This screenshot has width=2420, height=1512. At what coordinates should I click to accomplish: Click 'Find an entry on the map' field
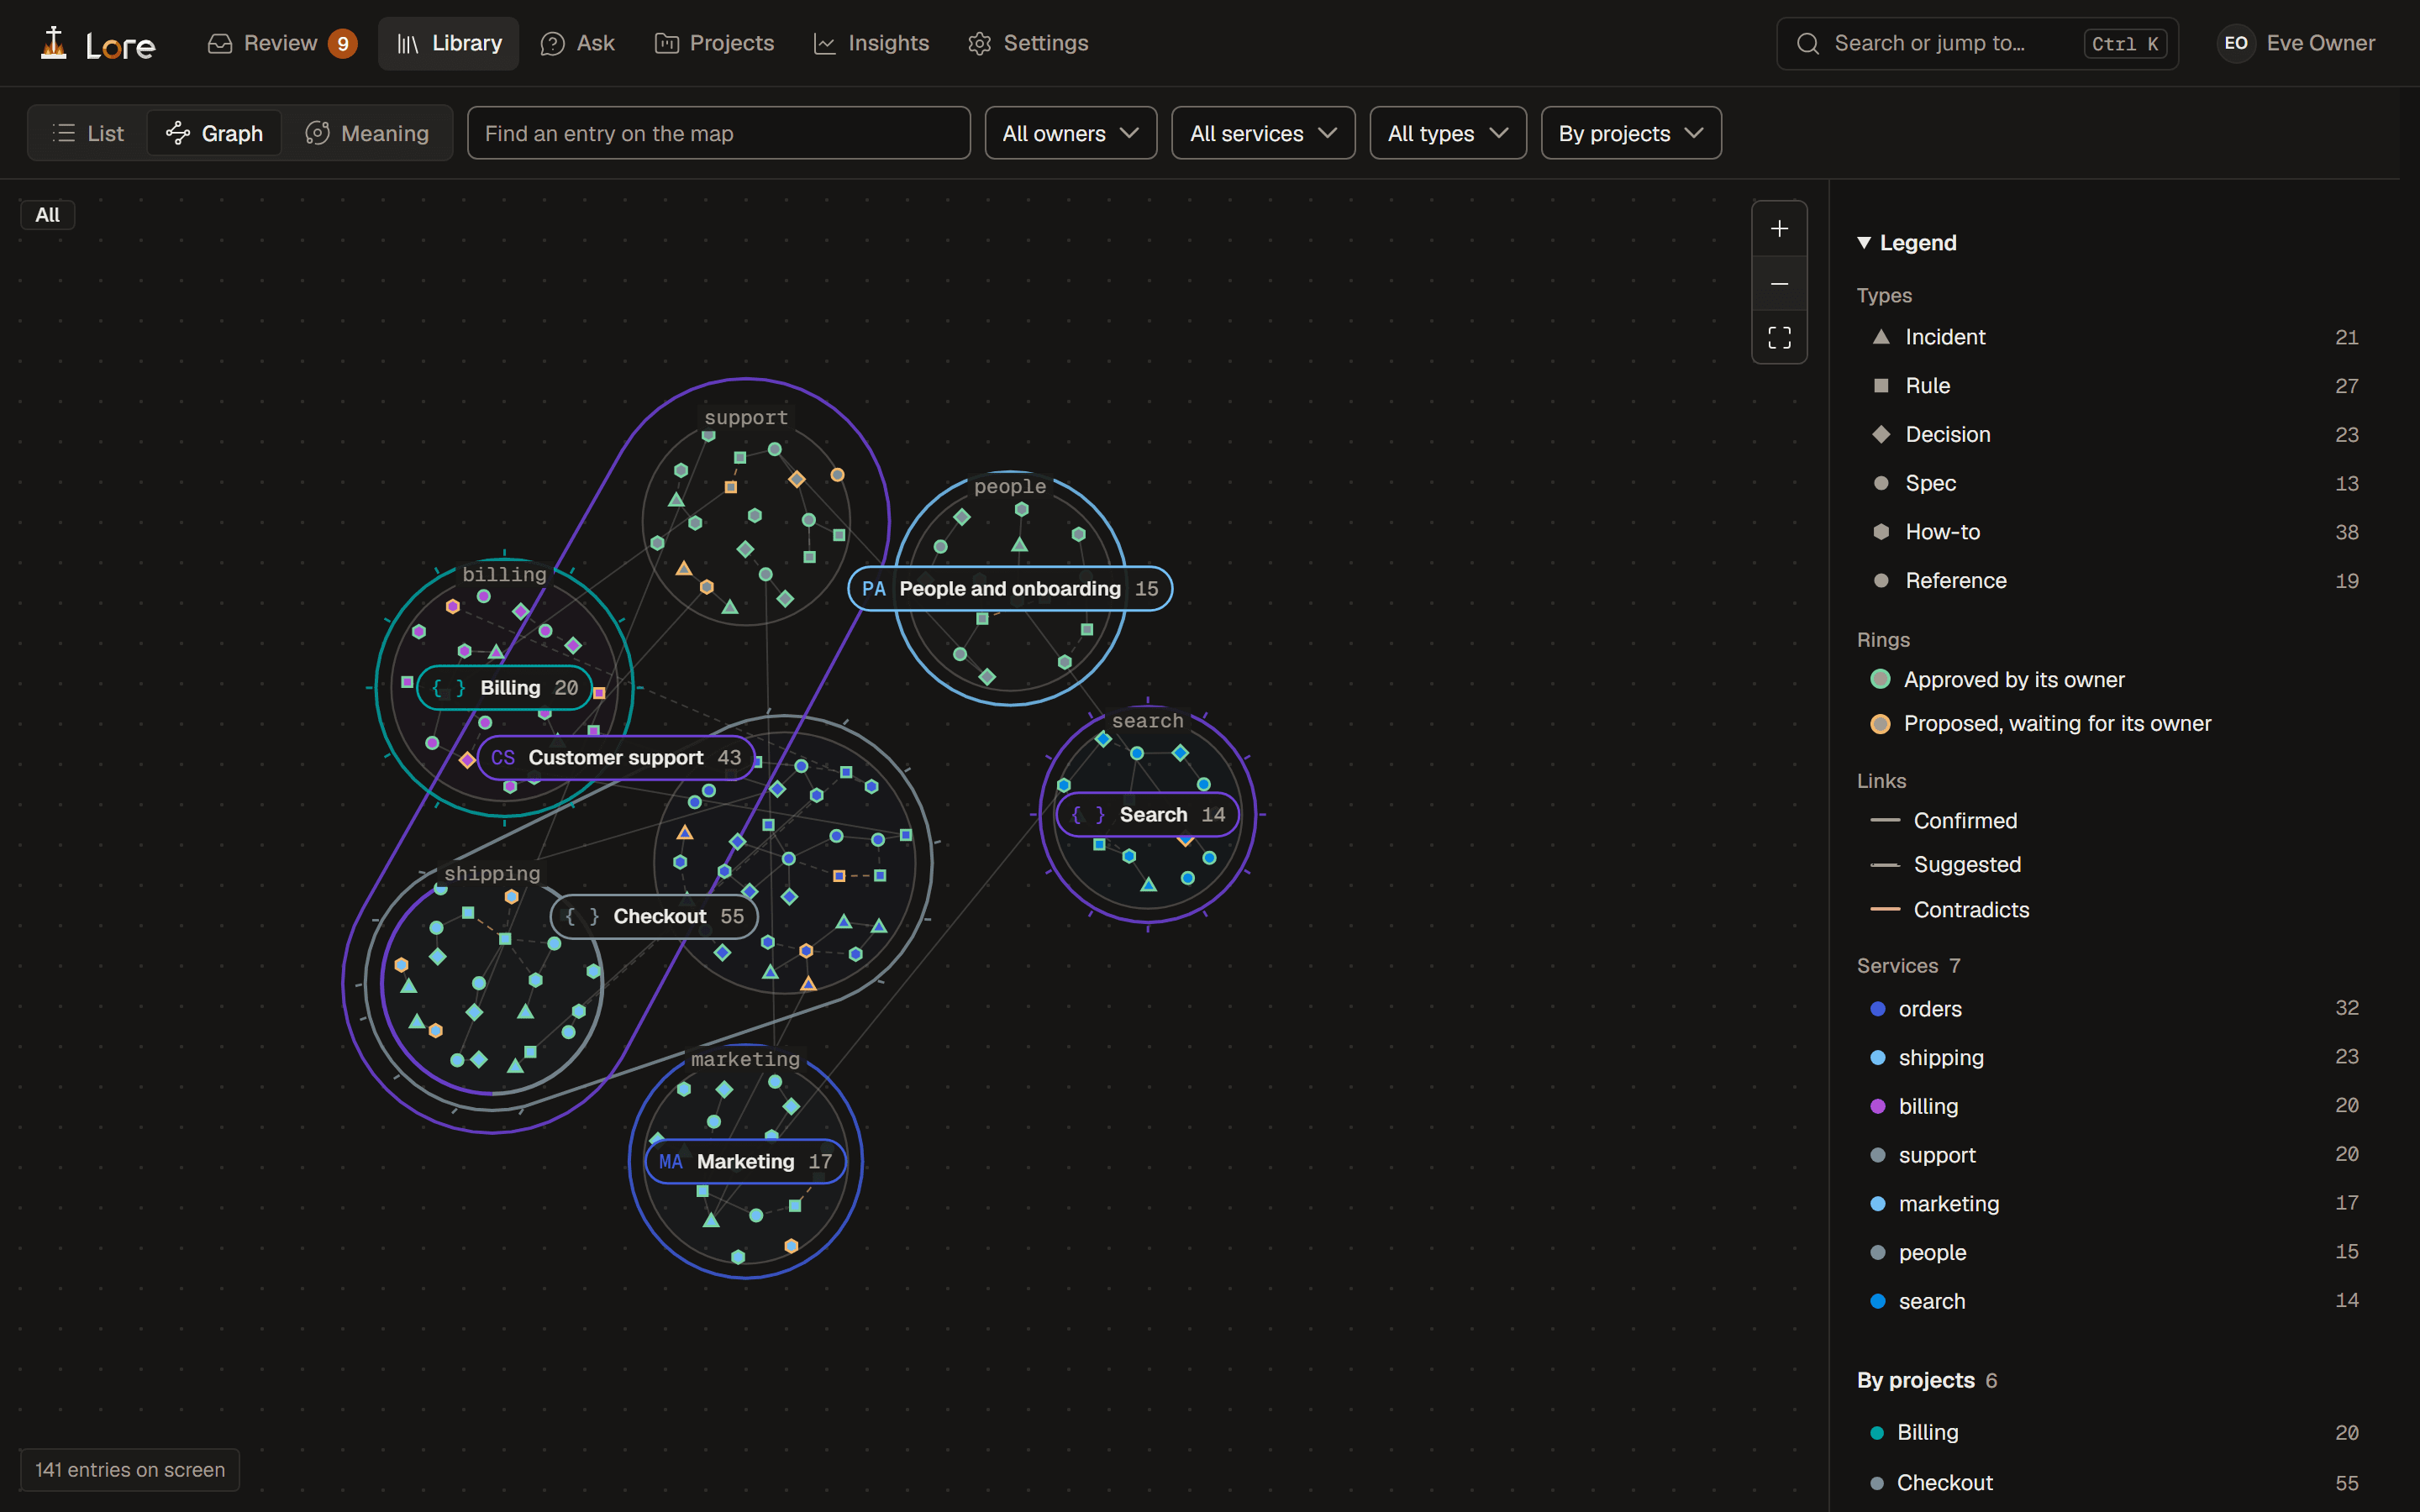point(718,133)
